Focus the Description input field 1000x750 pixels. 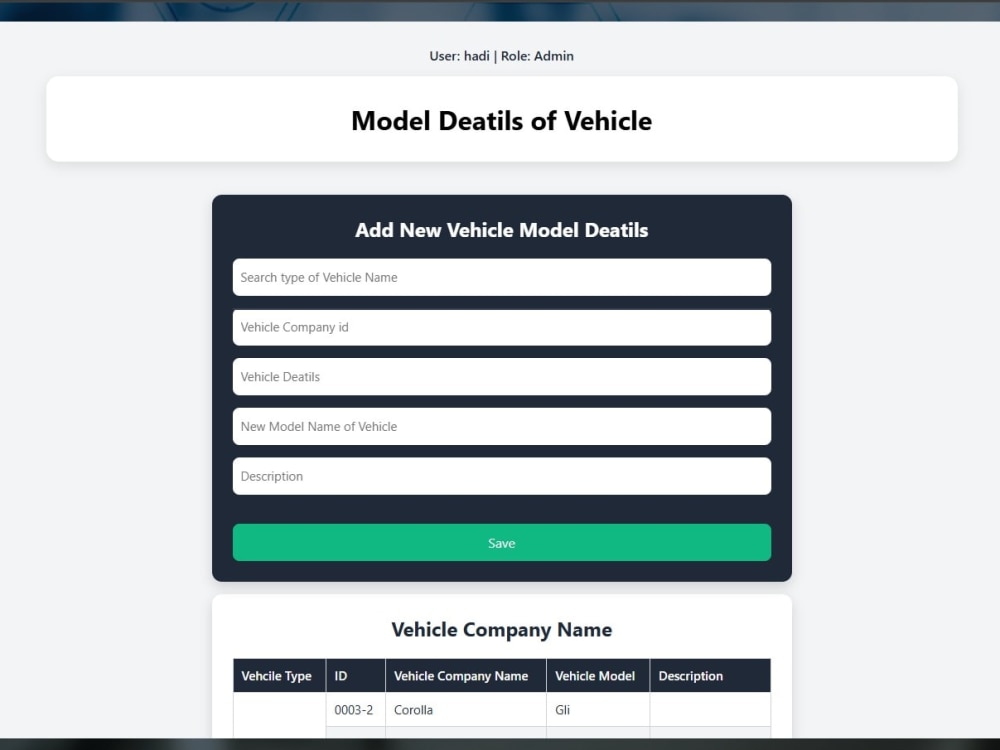point(501,476)
